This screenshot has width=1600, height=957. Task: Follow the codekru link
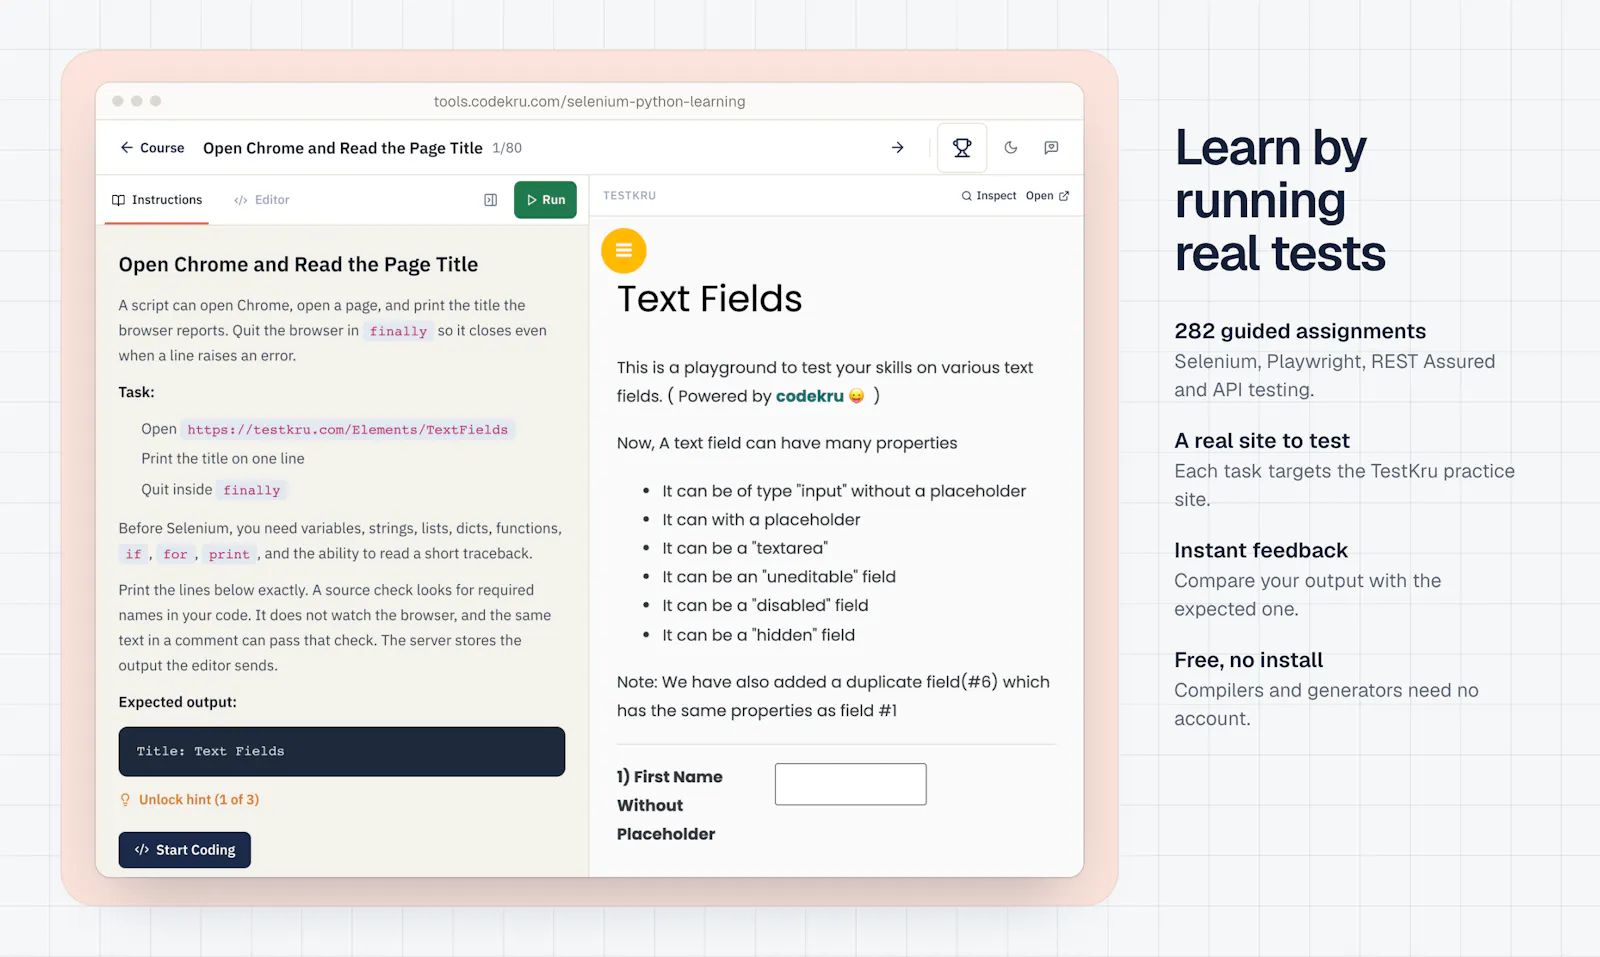tap(809, 396)
